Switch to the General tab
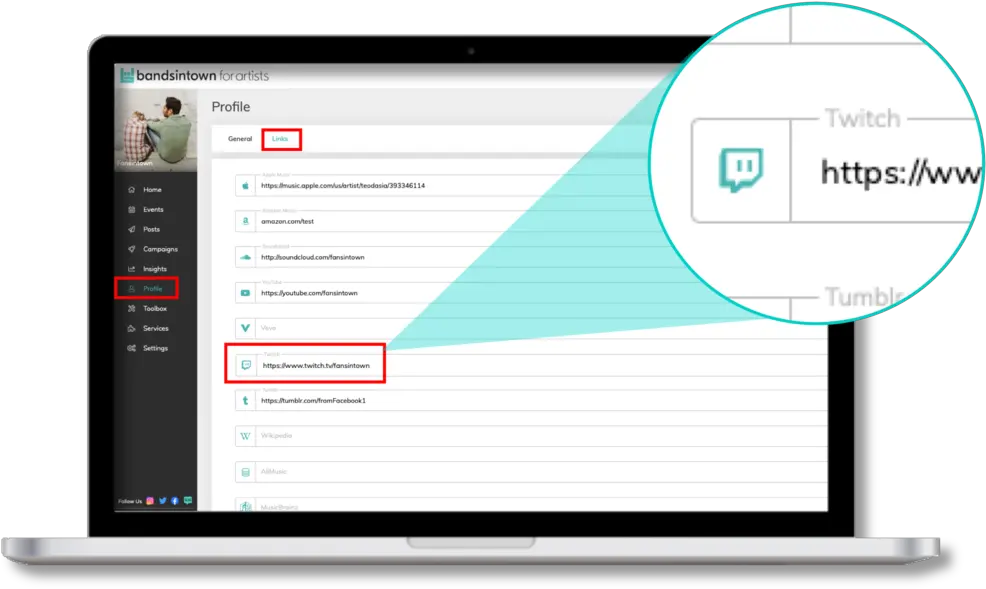Image resolution: width=986 pixels, height=589 pixels. [240, 139]
